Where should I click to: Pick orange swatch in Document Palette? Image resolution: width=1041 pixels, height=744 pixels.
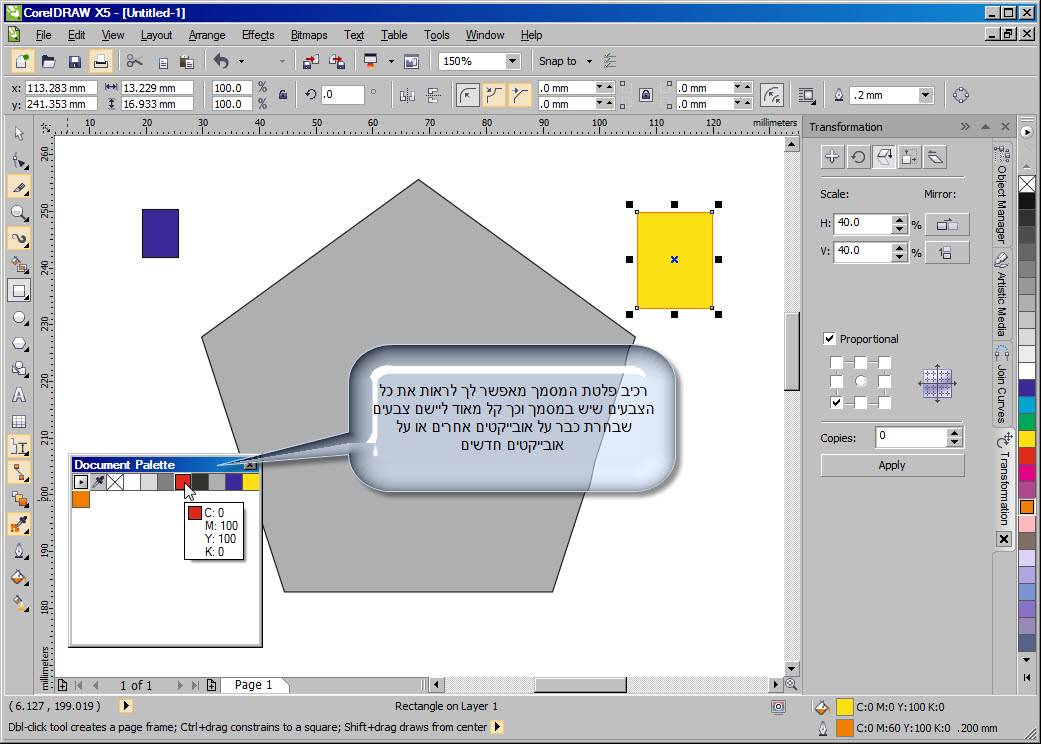(81, 498)
